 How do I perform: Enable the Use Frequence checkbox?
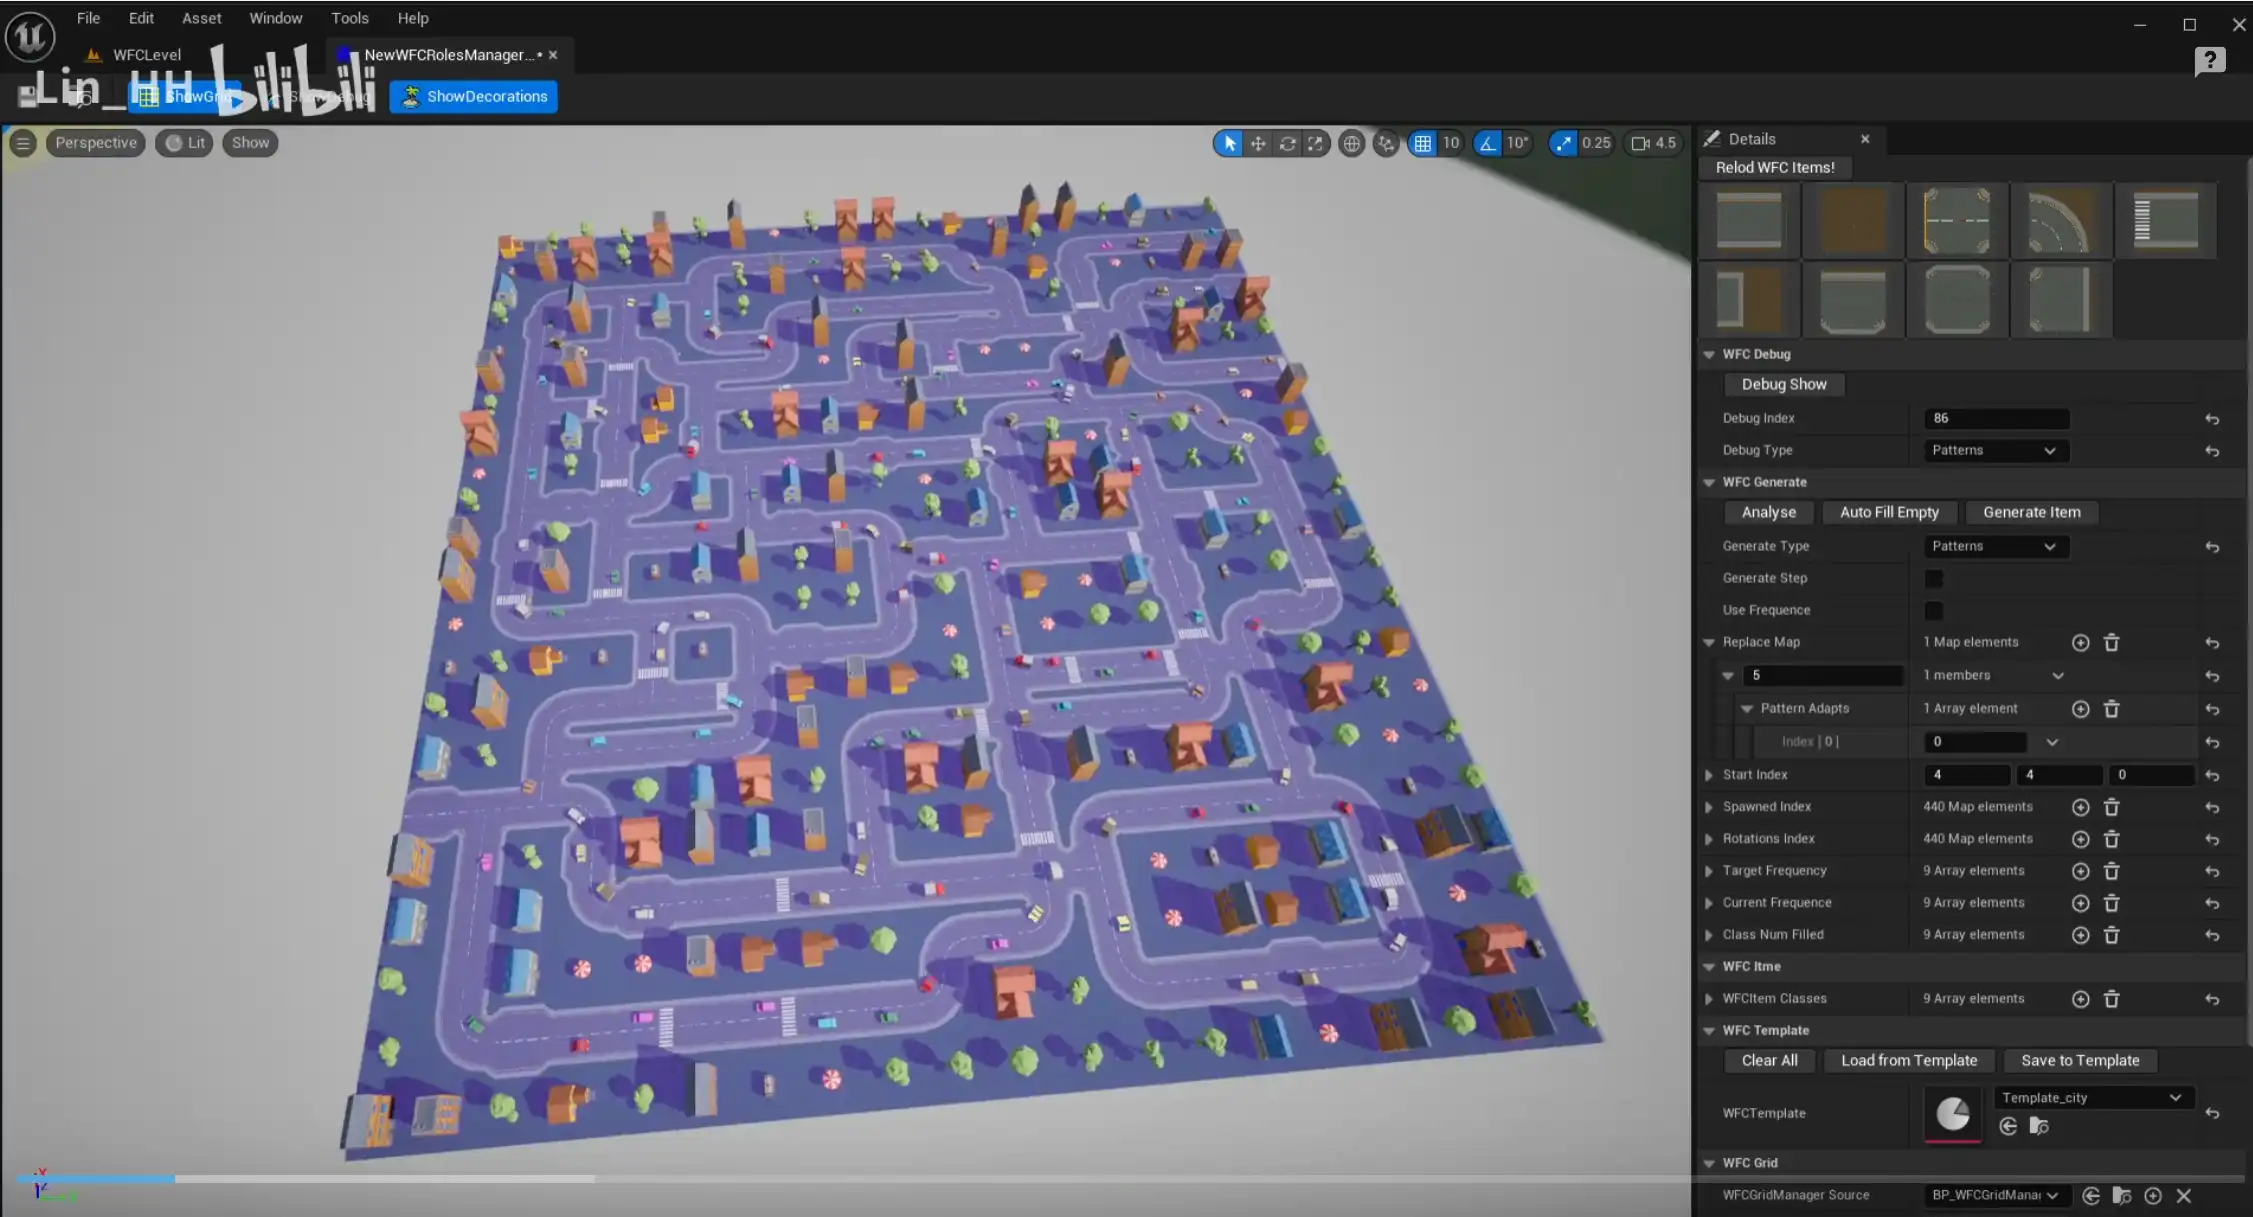click(x=1933, y=611)
